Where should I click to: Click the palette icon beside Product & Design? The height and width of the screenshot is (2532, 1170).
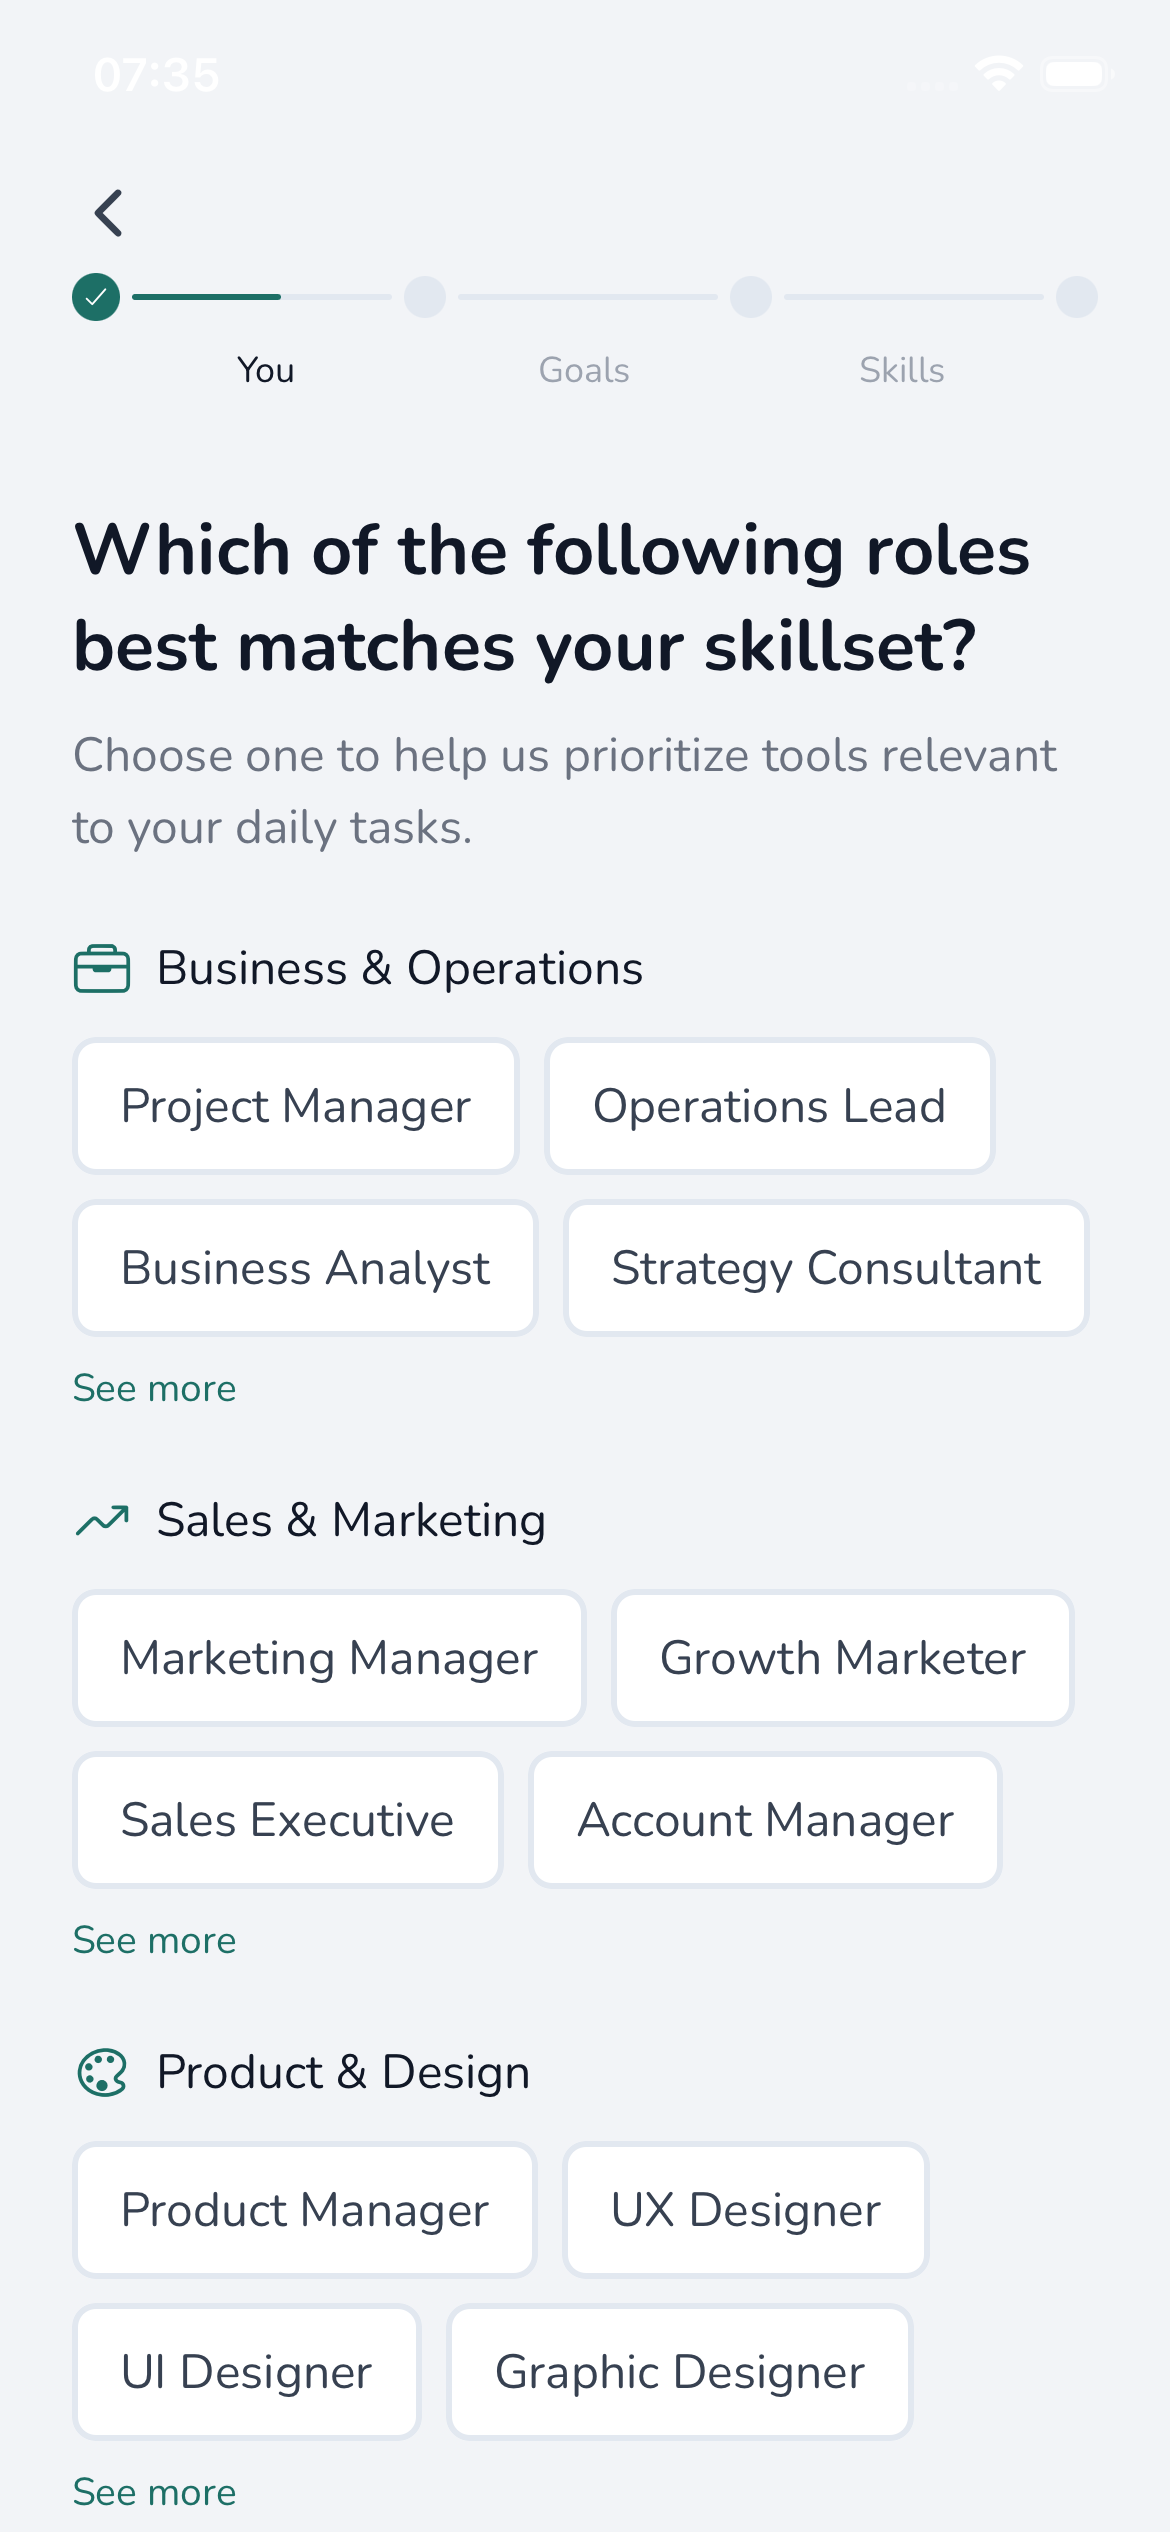click(103, 2072)
